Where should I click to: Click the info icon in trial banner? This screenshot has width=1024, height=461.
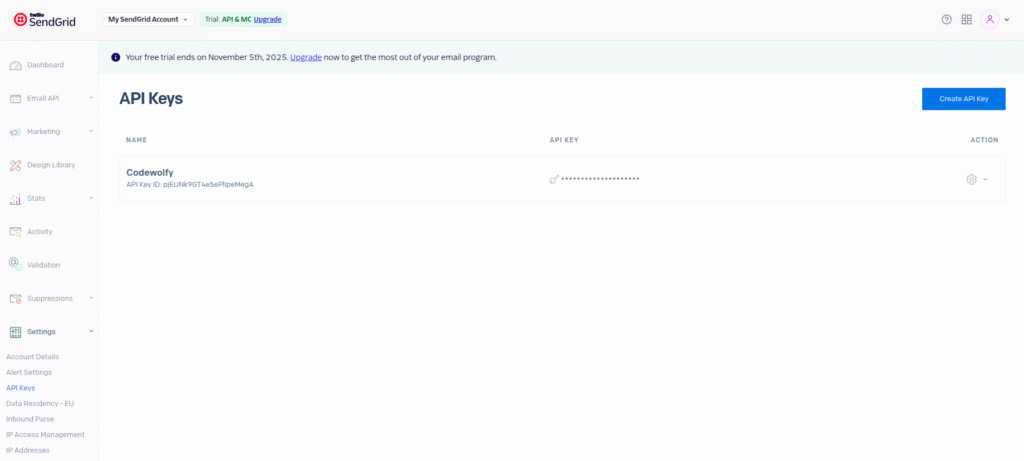coord(116,57)
